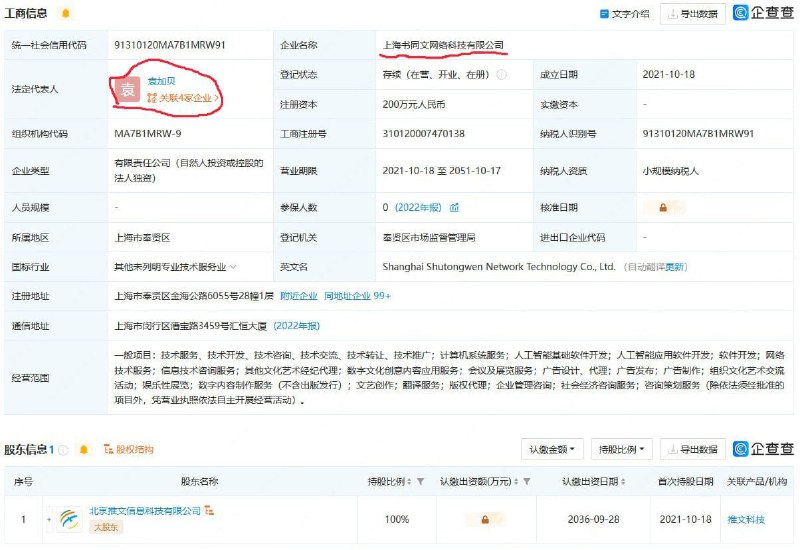This screenshot has height=550, width=800.
Task: Click registration authority 奉贤区市场监督管理局
Action: (429, 237)
